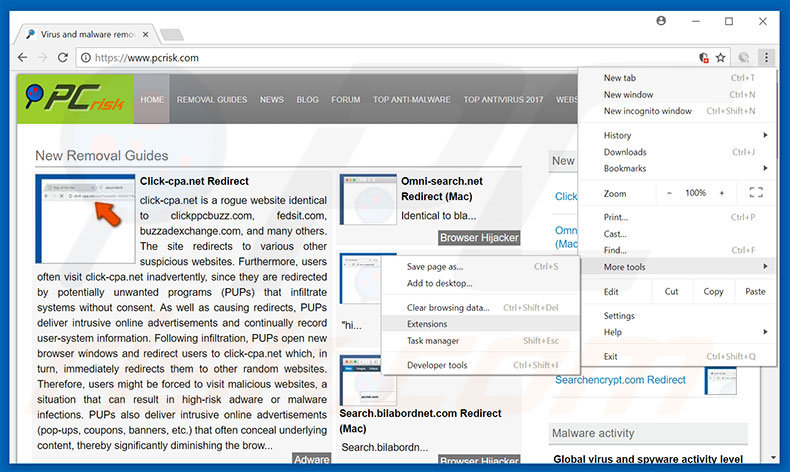
Task: Close the Virus and malware removal tab
Action: pos(145,34)
